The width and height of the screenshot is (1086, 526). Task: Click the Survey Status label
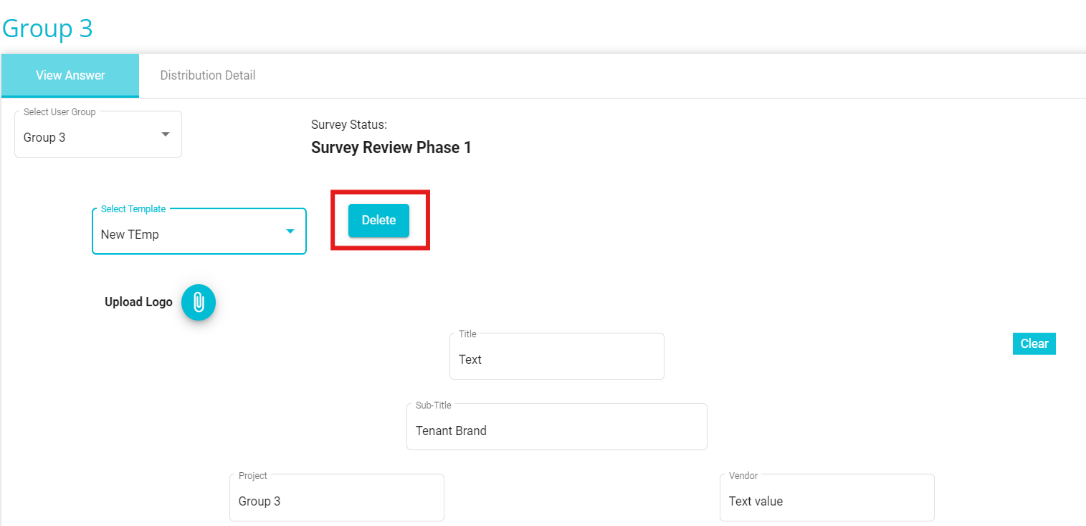tap(349, 125)
